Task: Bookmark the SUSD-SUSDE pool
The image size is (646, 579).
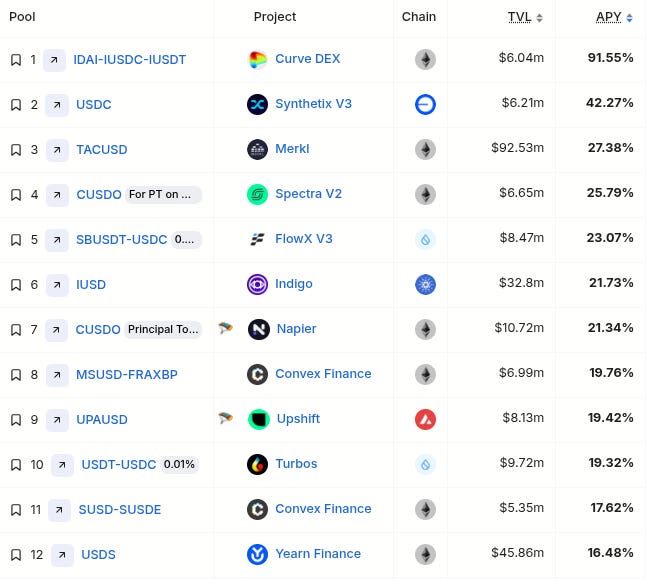Action: [x=16, y=510]
